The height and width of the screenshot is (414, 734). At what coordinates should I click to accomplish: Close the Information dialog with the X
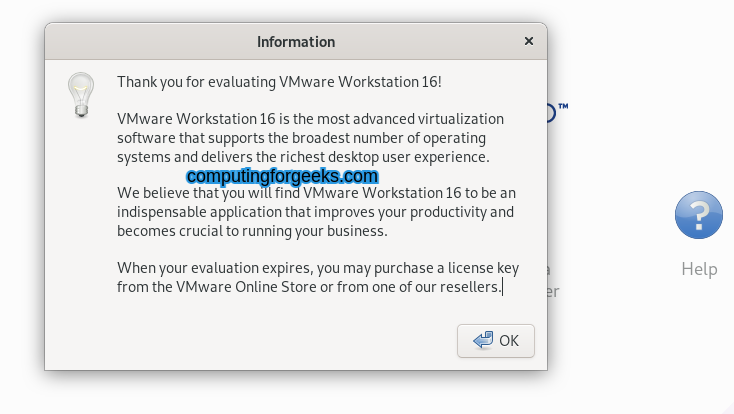coord(529,42)
